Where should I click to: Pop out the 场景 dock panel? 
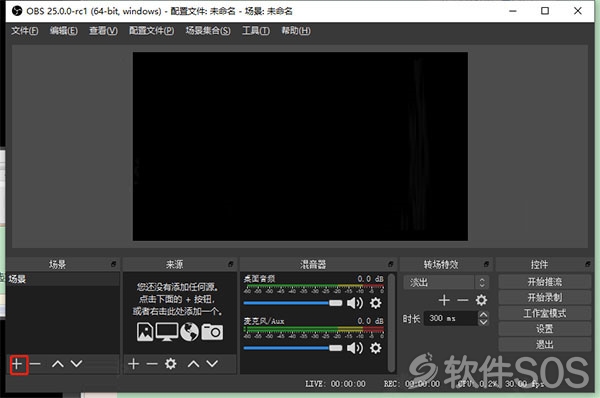[x=114, y=264]
